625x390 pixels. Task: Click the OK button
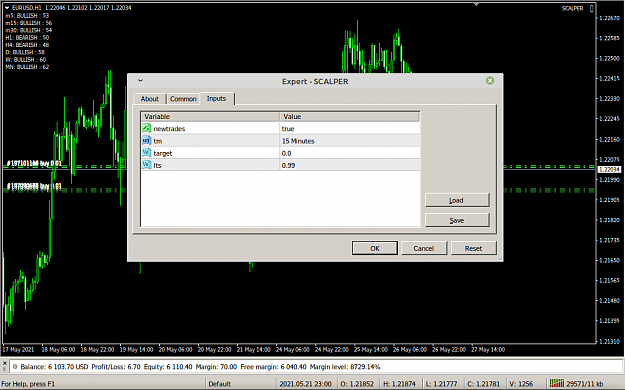375,248
